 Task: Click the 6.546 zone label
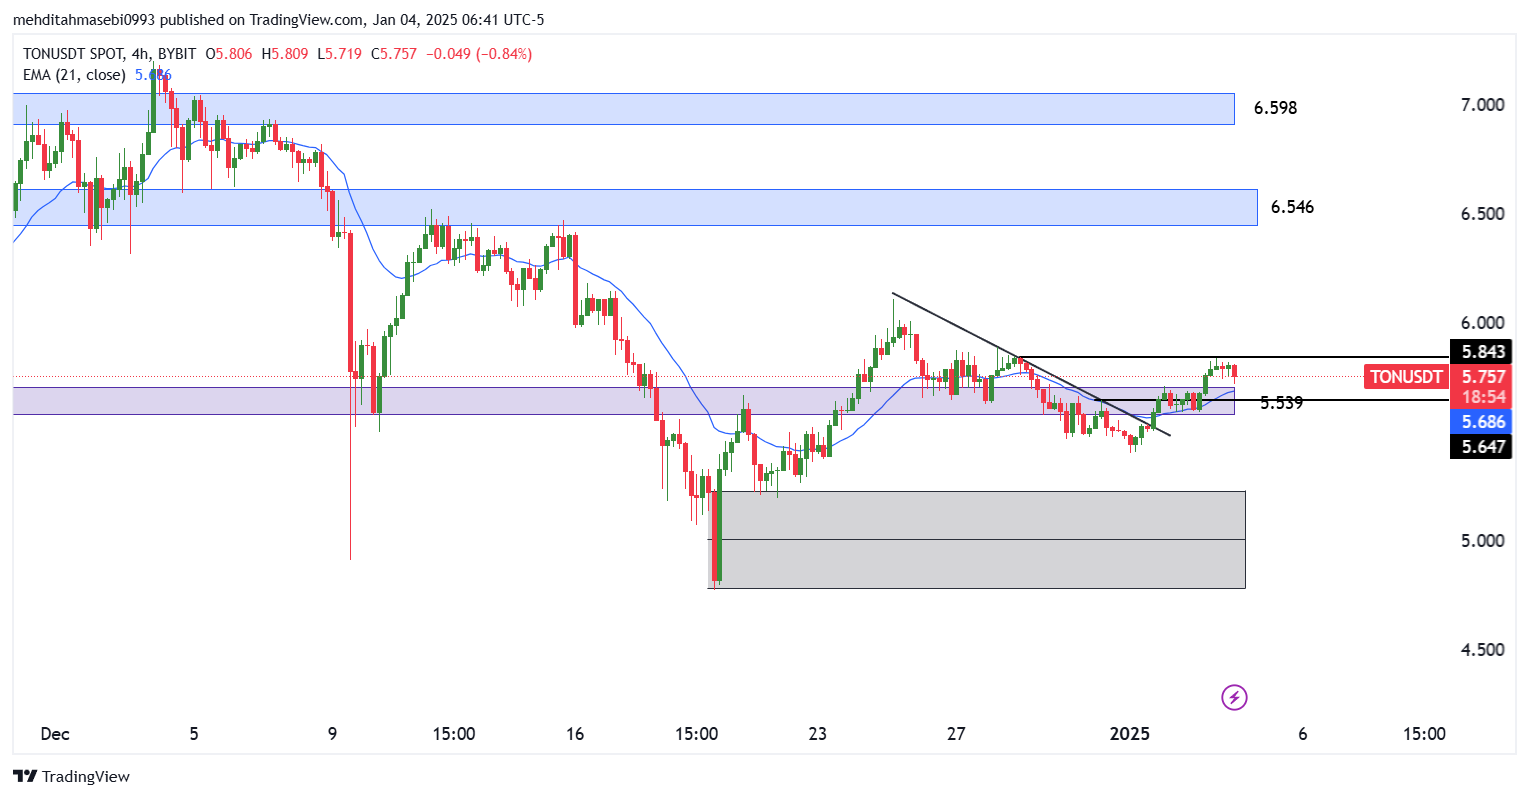1292,207
